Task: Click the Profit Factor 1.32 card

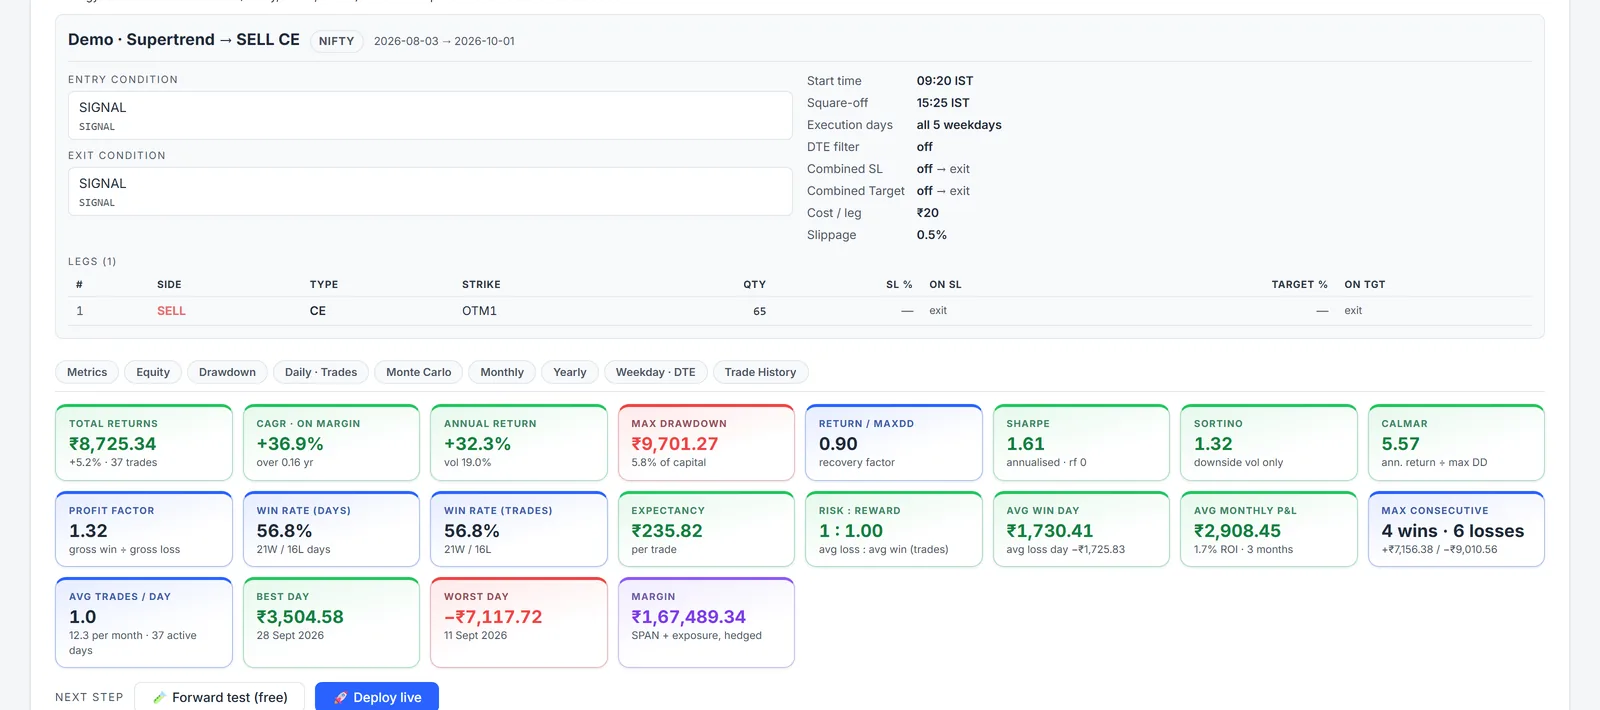Action: 144,529
